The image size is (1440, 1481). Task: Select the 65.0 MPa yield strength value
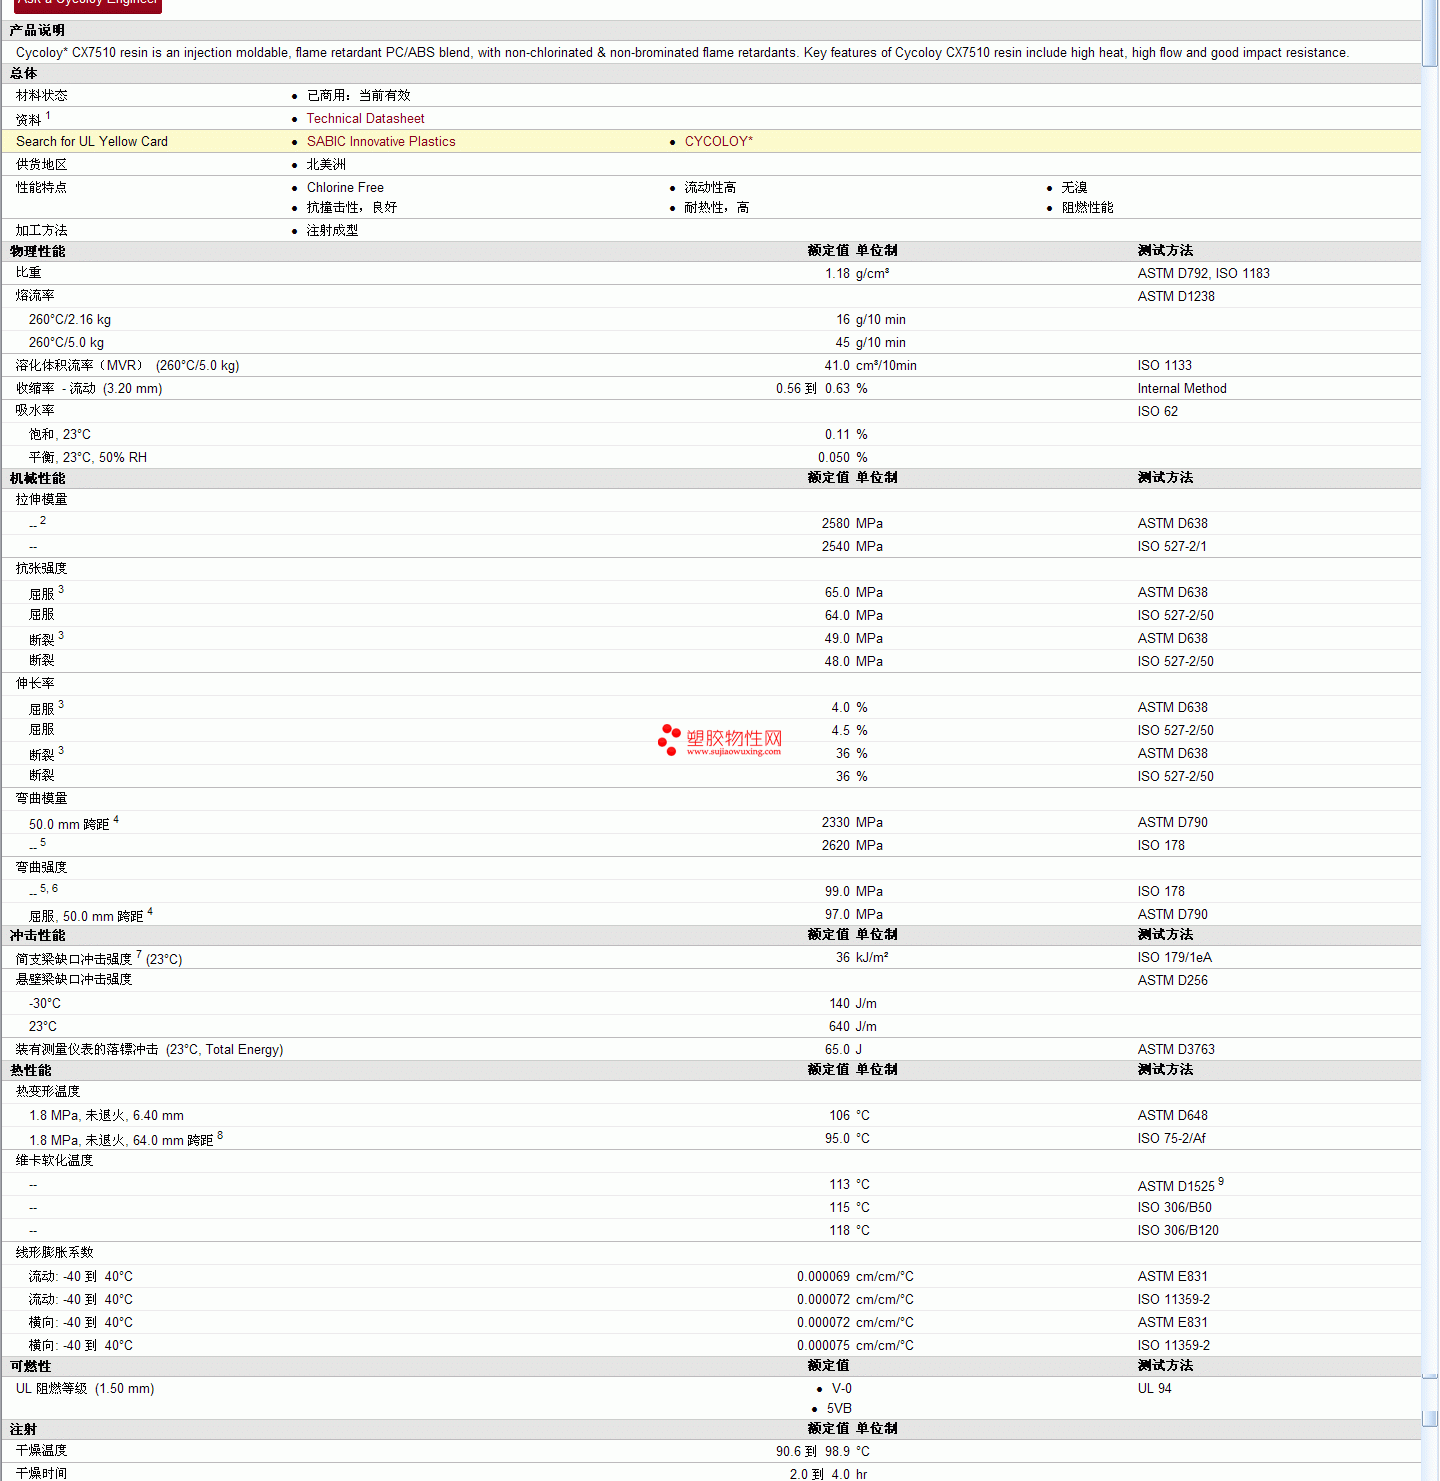(854, 592)
